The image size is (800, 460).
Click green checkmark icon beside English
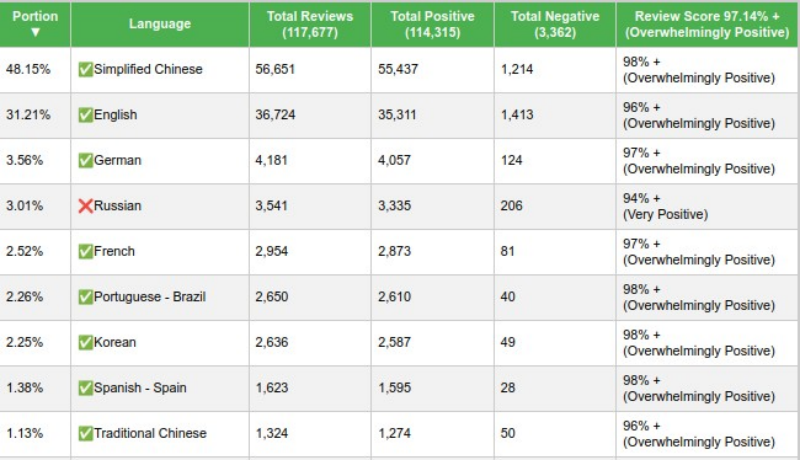coord(85,115)
